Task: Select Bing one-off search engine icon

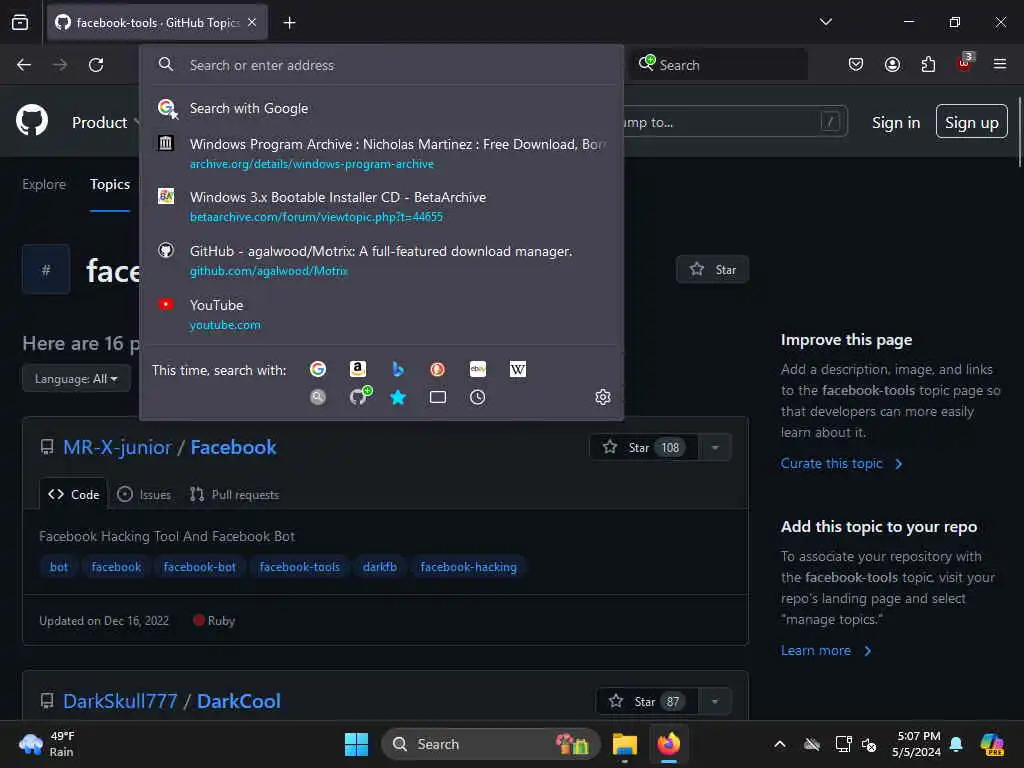Action: (398, 370)
